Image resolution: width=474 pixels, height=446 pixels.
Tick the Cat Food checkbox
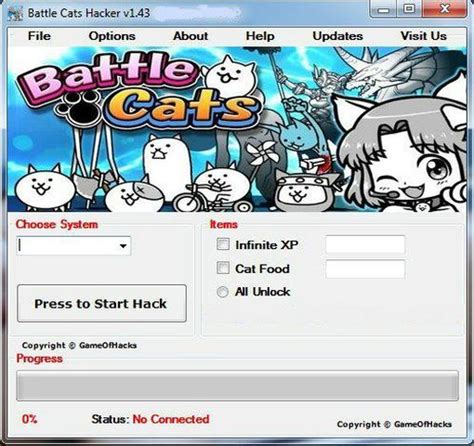pyautogui.click(x=223, y=268)
